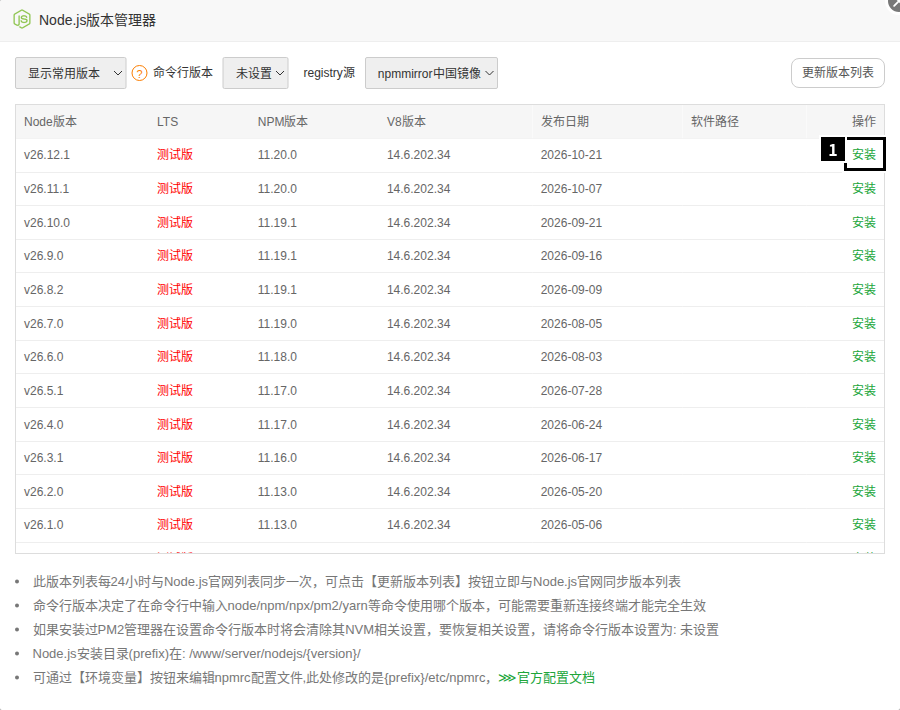Select the v26.6.0 version cell
Image resolution: width=900 pixels, height=710 pixels.
[x=44, y=357]
